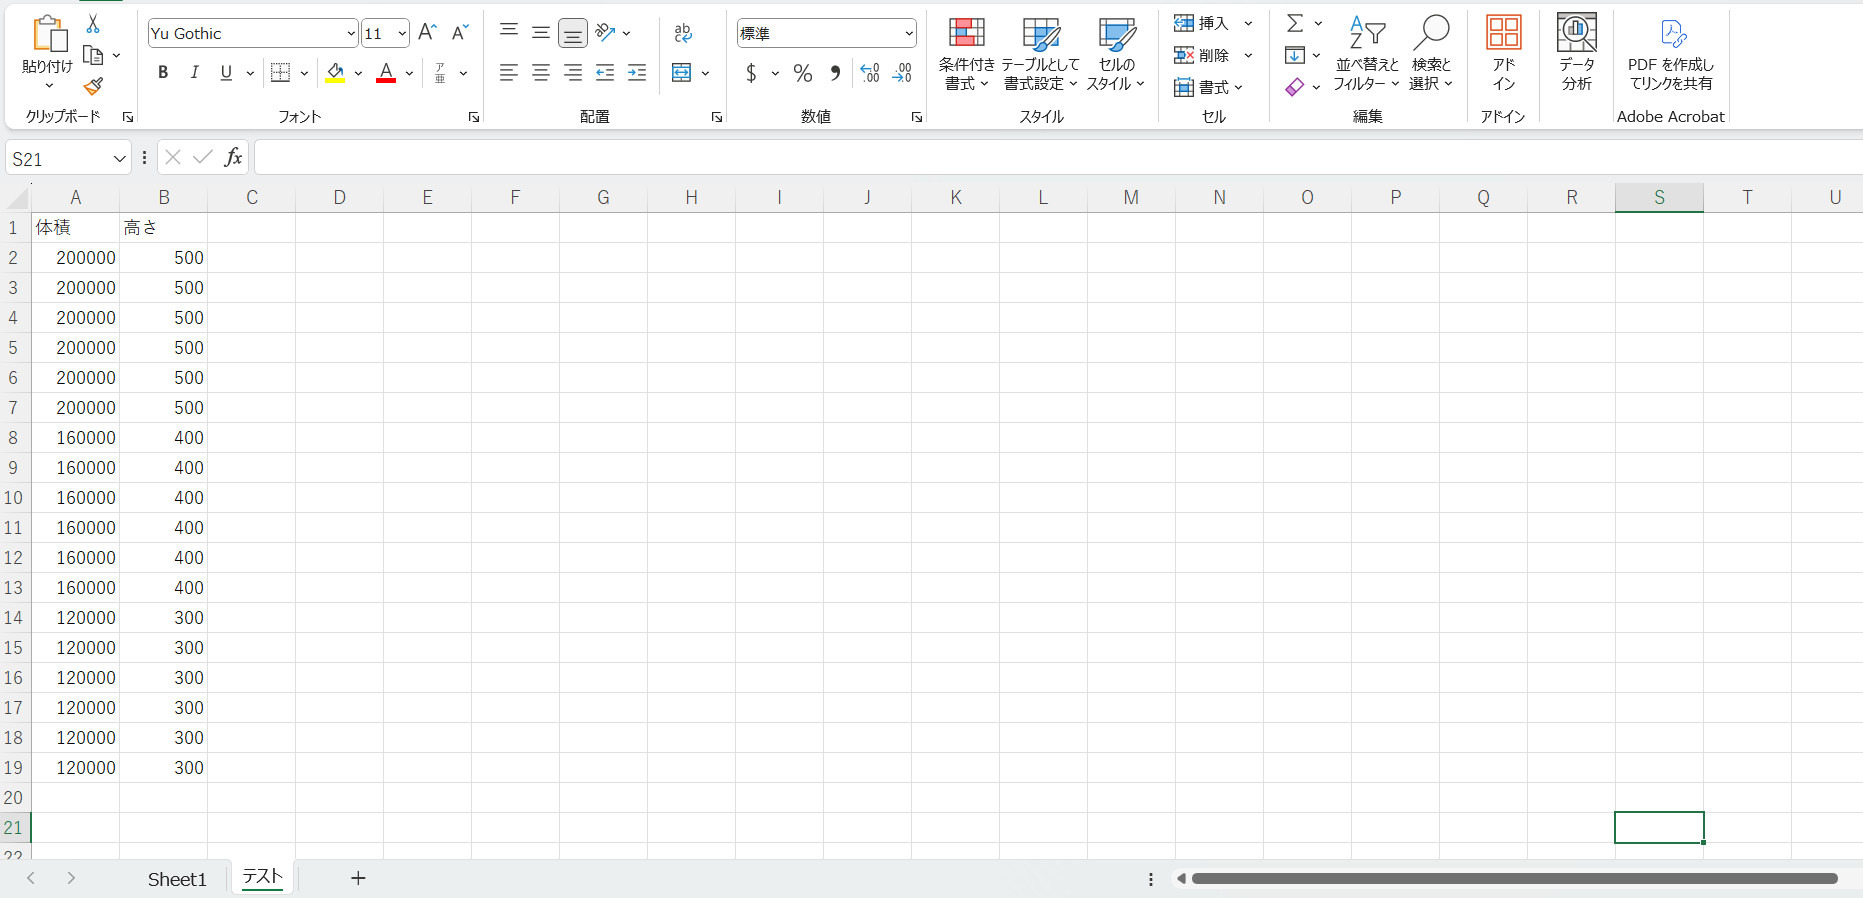Click the Cut scissors icon
The height and width of the screenshot is (898, 1863).
click(93, 24)
